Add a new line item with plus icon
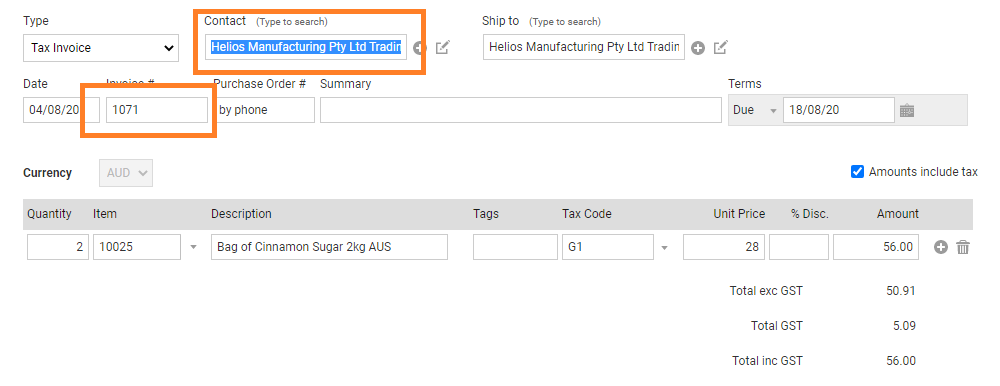1000x386 pixels. coord(941,247)
